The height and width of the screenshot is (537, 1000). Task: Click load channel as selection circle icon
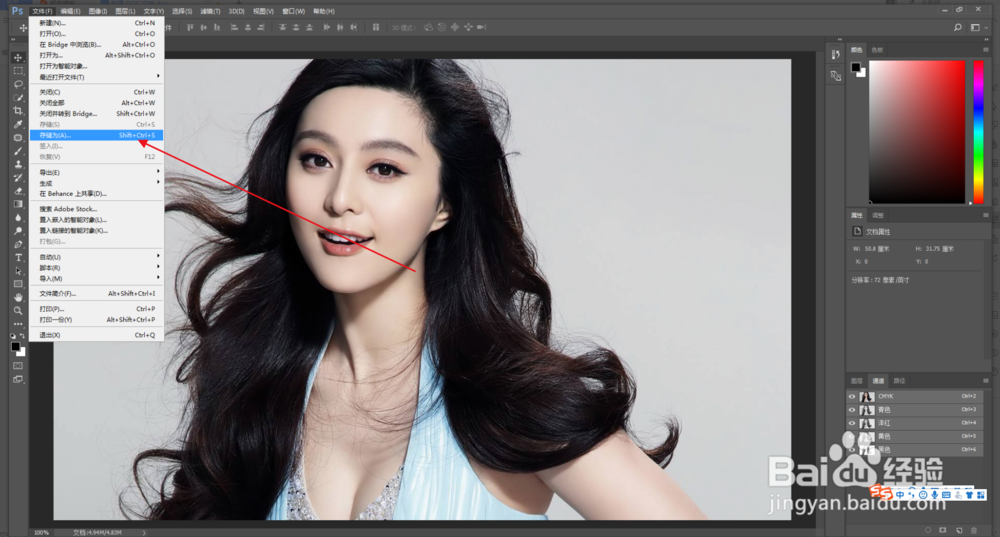[x=928, y=530]
